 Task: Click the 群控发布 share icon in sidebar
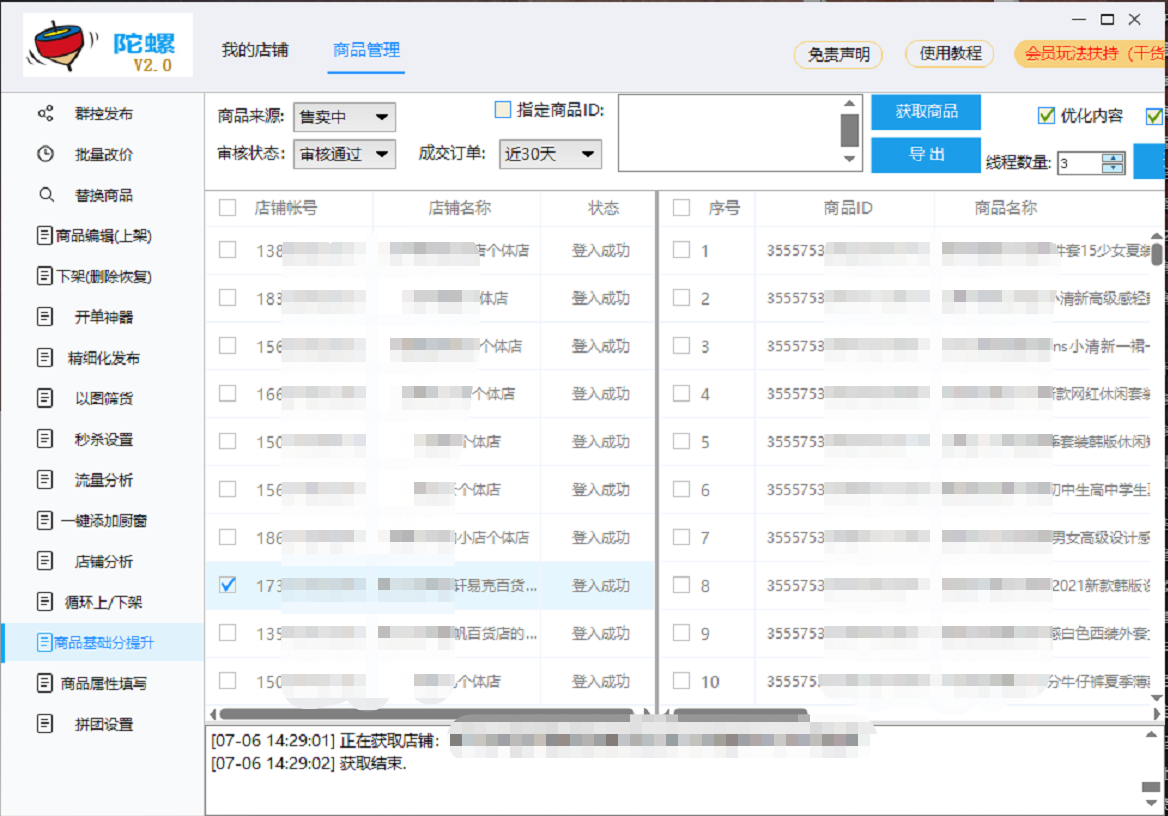click(45, 114)
